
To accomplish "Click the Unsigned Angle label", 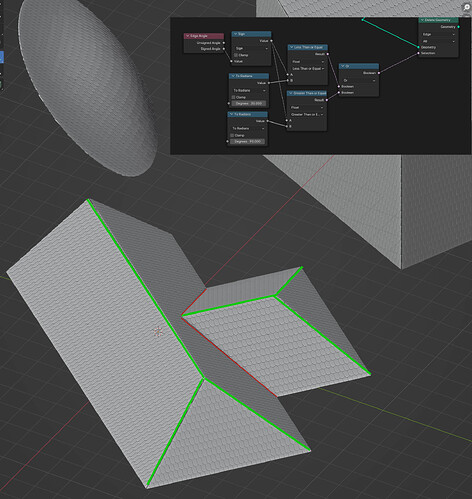I will pos(208,43).
